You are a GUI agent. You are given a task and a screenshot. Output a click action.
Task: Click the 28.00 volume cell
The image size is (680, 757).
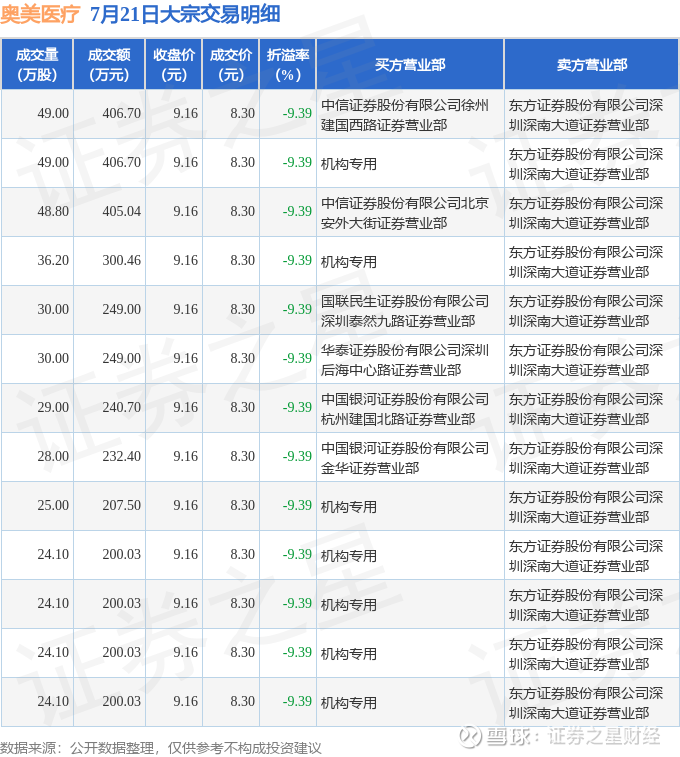pos(53,456)
